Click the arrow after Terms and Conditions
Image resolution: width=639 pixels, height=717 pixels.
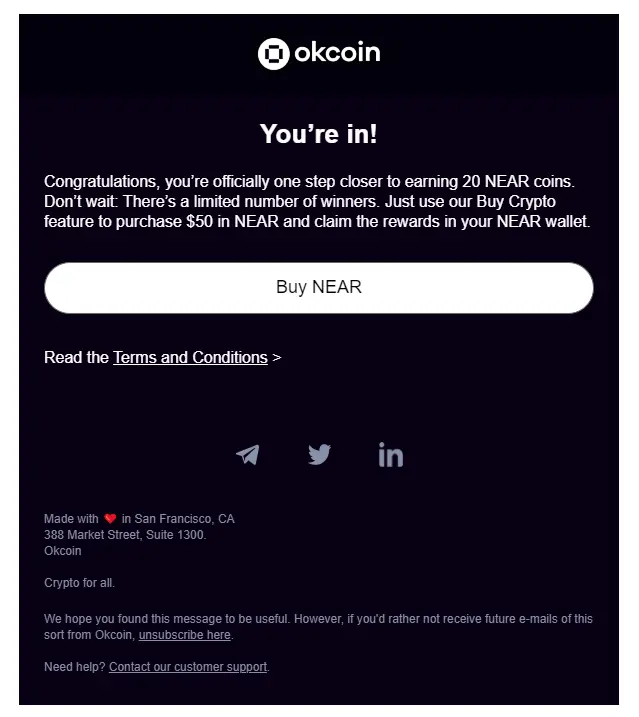tap(277, 358)
